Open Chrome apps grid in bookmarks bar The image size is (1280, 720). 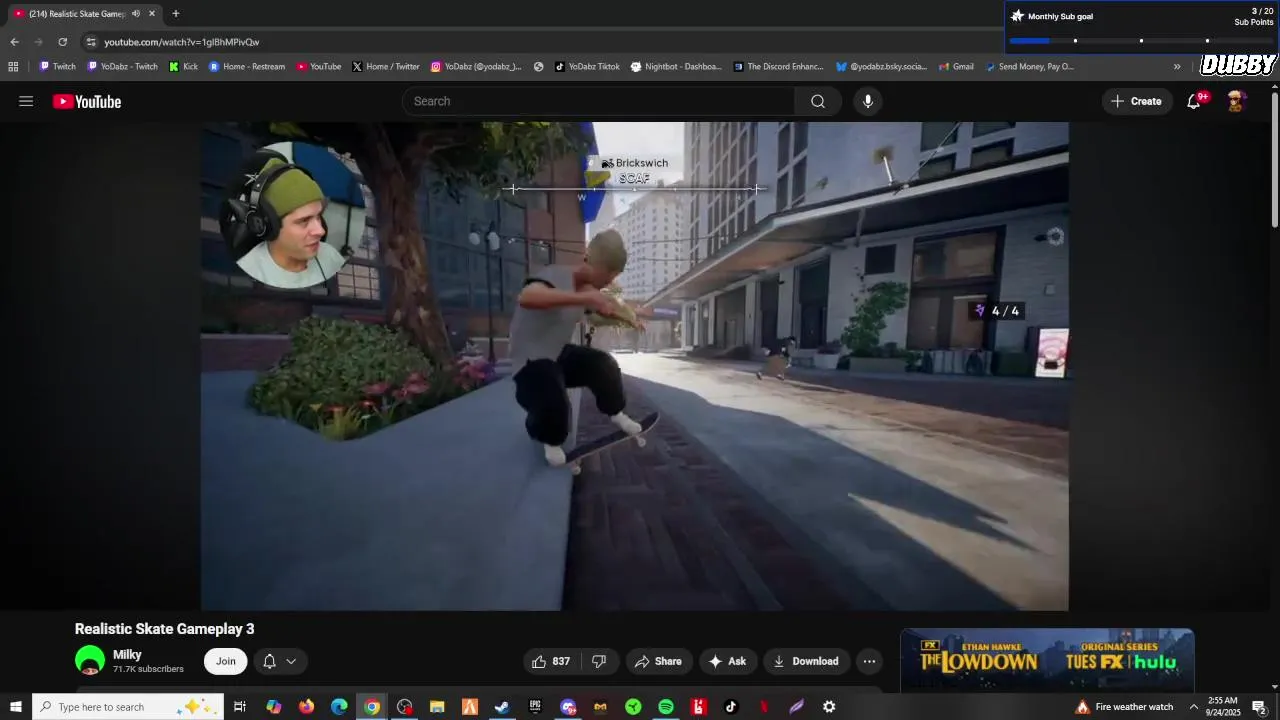pyautogui.click(x=13, y=67)
